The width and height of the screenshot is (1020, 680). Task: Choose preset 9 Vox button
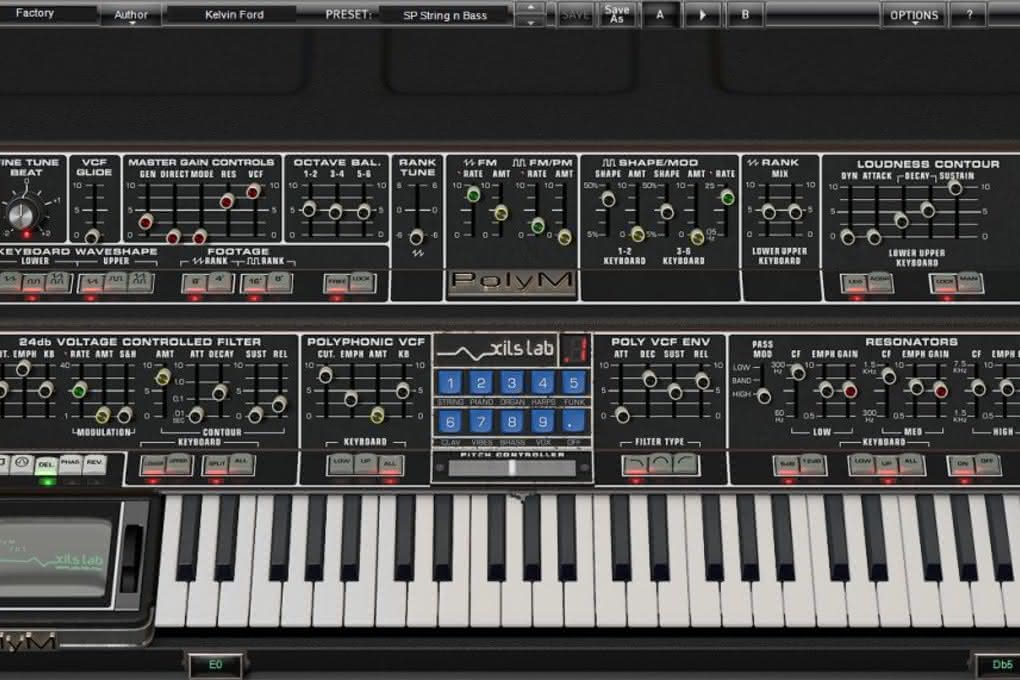pyautogui.click(x=543, y=422)
